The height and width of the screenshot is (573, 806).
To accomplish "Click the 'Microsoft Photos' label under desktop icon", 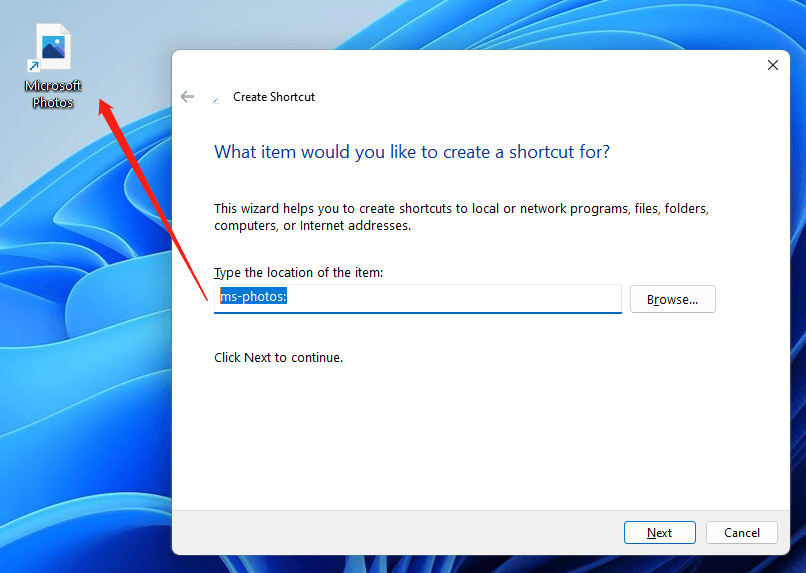I will pyautogui.click(x=53, y=94).
